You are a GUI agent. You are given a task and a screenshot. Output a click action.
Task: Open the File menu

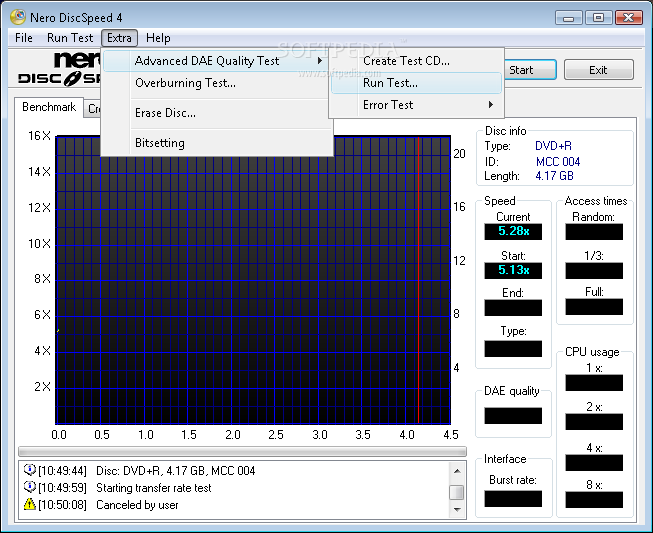point(24,38)
